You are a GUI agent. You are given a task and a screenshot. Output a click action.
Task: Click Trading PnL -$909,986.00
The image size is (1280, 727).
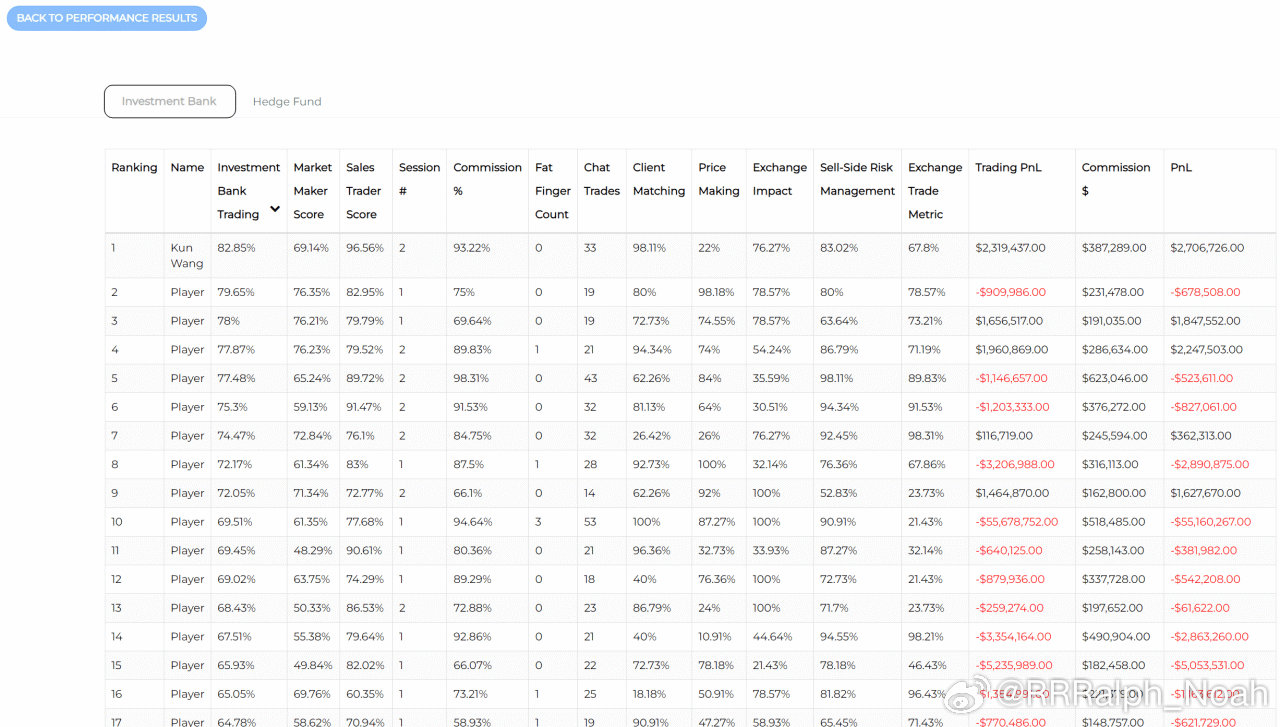pos(1010,293)
